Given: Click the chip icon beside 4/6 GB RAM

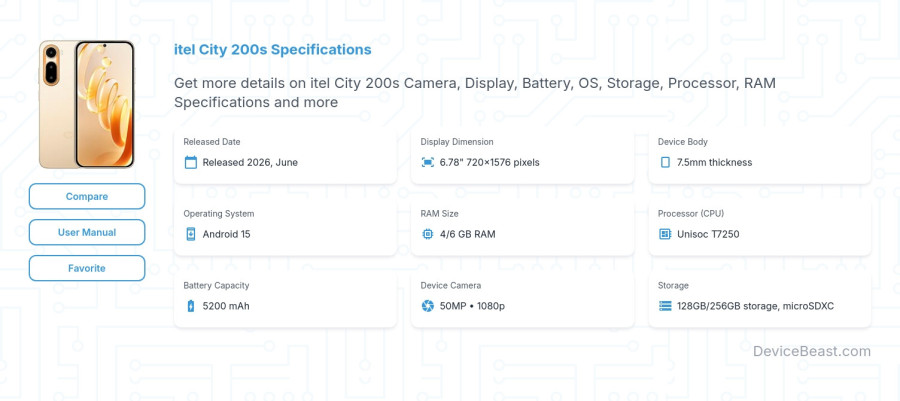Looking at the screenshot, I should (x=428, y=234).
